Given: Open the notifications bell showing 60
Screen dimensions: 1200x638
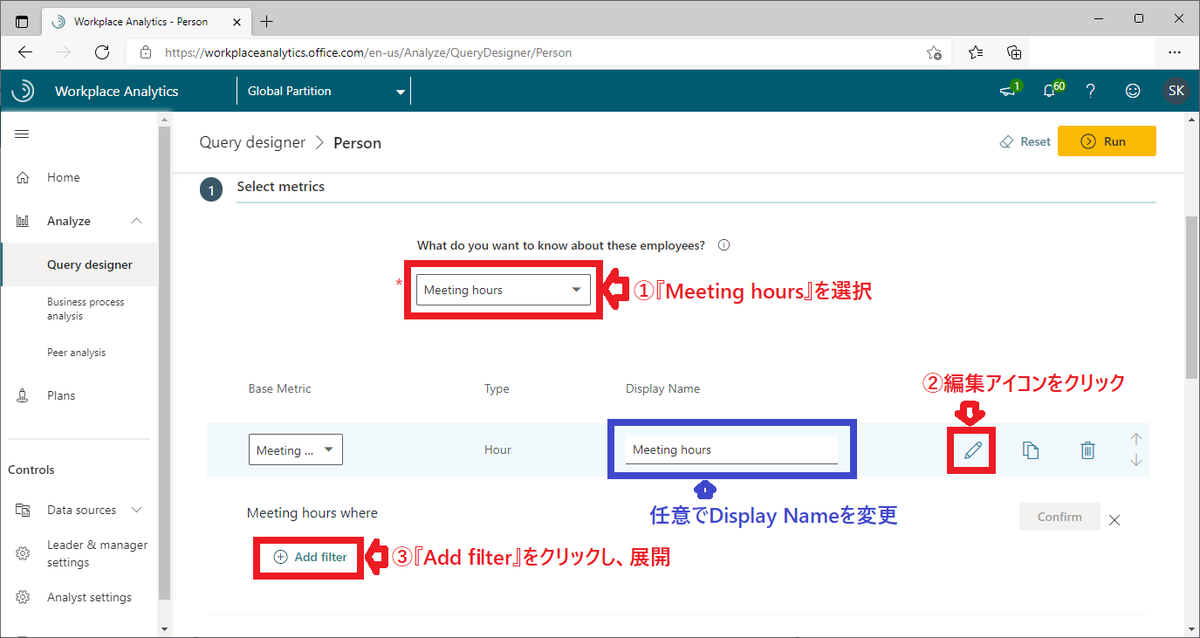Looking at the screenshot, I should pyautogui.click(x=1051, y=90).
